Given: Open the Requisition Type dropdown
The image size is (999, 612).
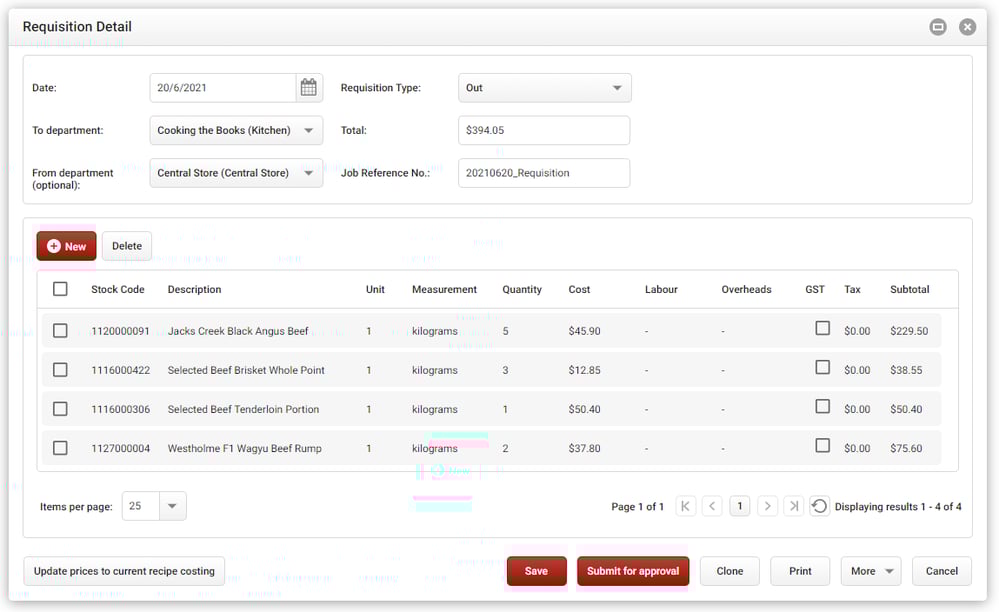Looking at the screenshot, I should coord(544,87).
